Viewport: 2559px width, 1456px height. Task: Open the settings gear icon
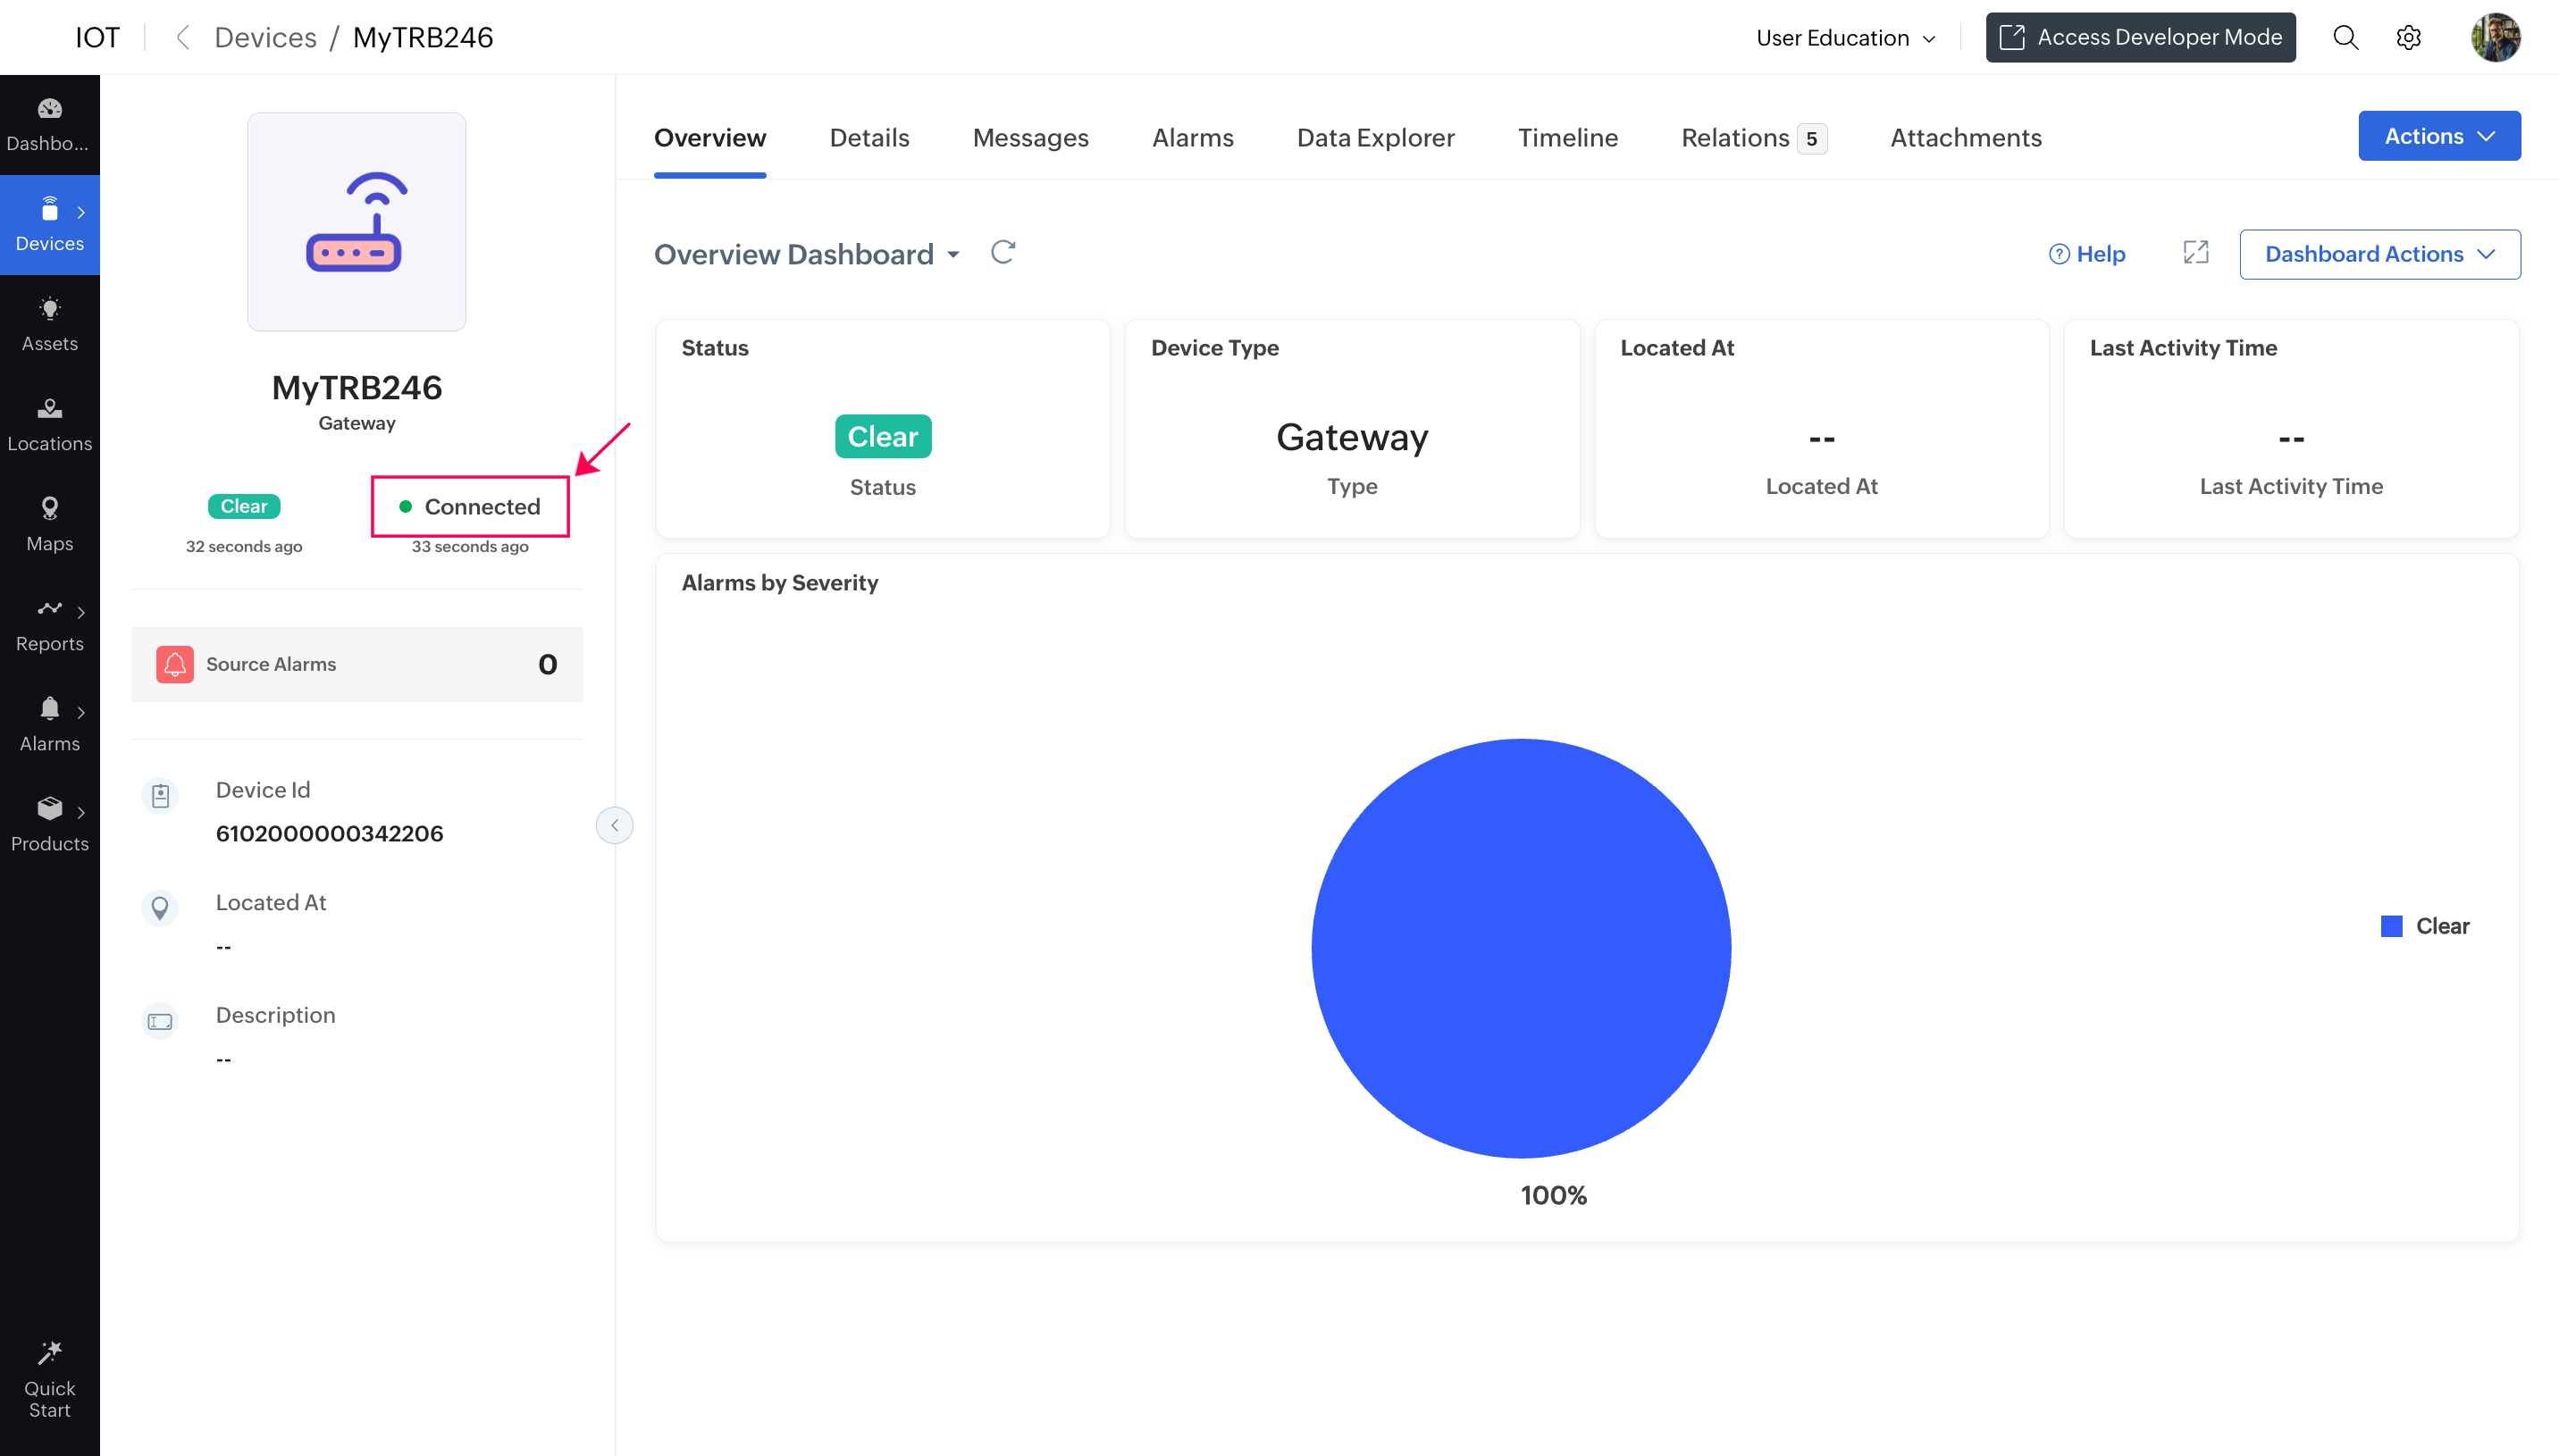coord(2407,38)
